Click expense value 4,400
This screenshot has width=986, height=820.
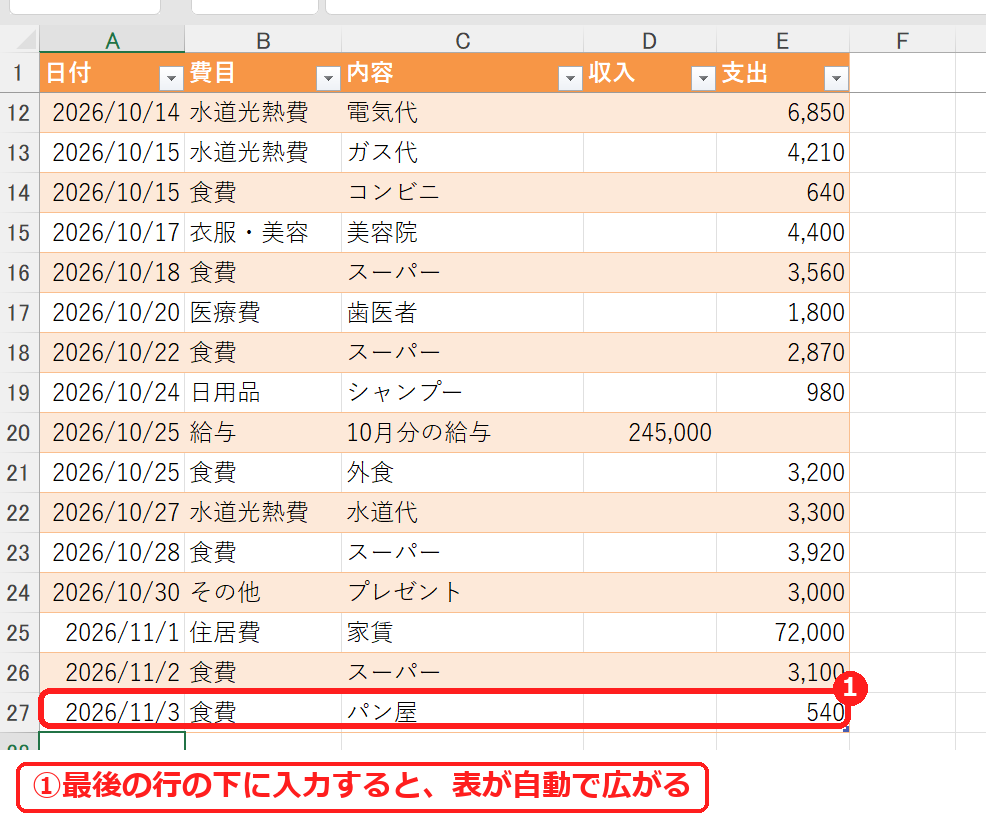tap(783, 233)
